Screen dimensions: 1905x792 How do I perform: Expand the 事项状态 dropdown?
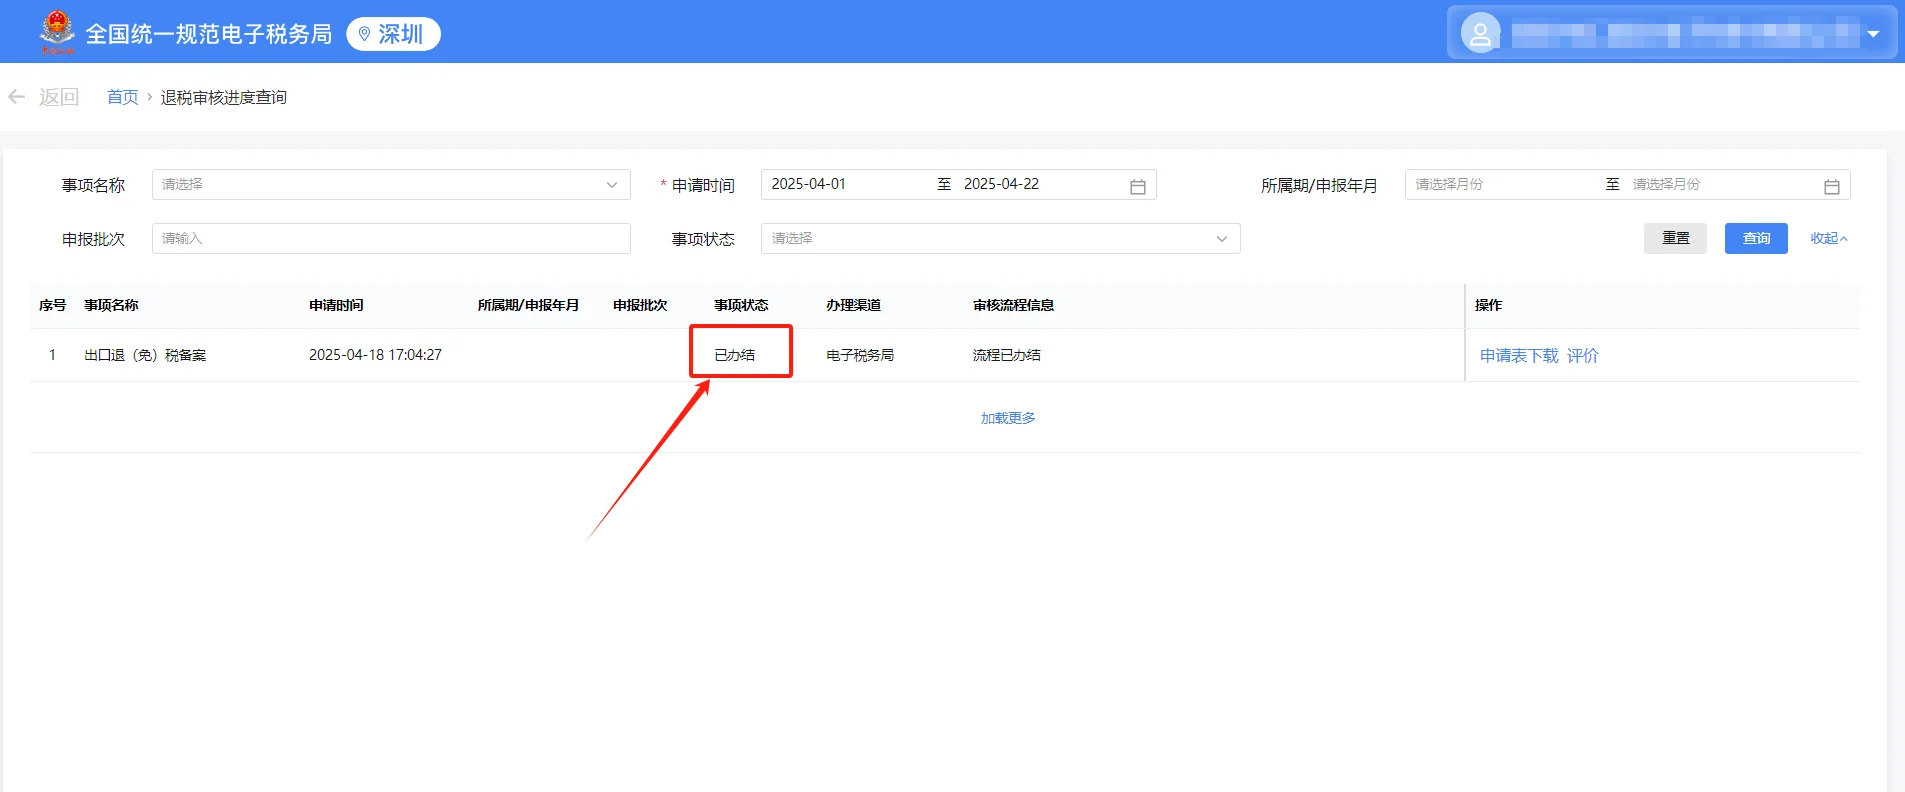tap(1000, 238)
